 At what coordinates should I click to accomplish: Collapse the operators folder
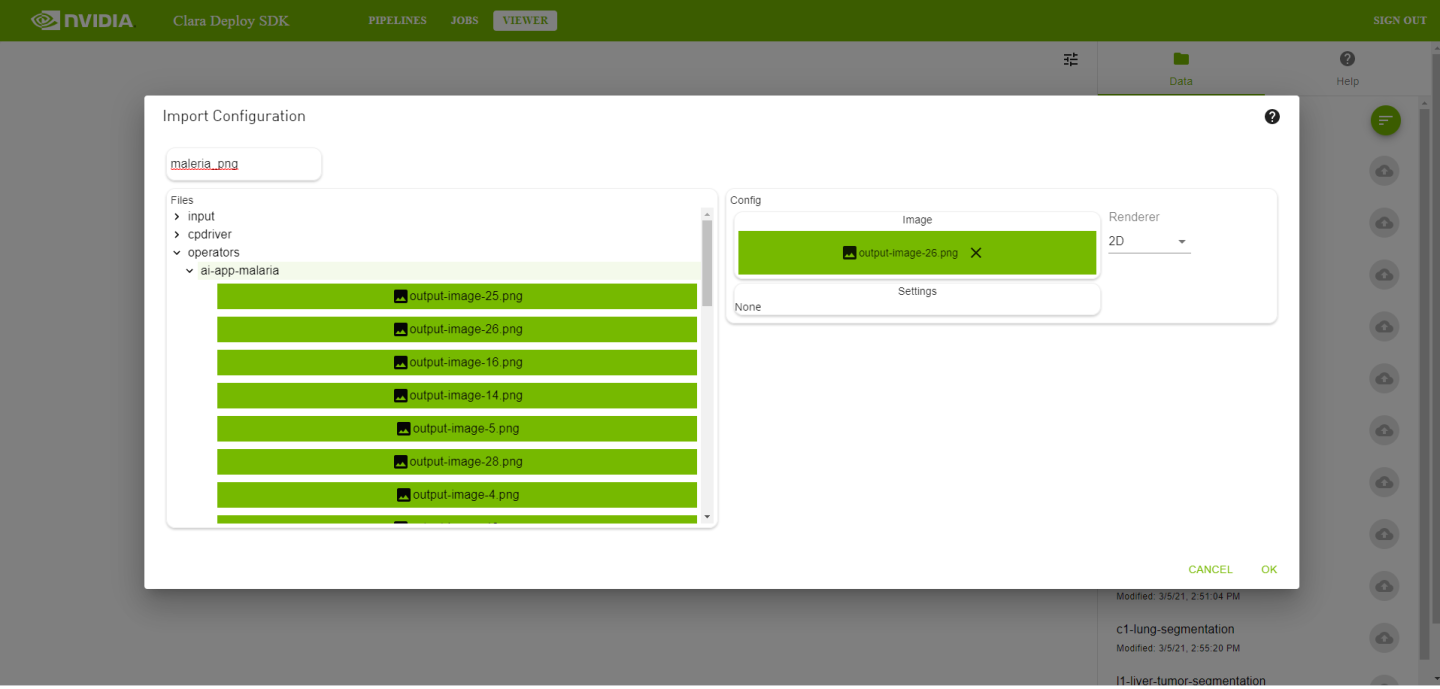click(177, 253)
